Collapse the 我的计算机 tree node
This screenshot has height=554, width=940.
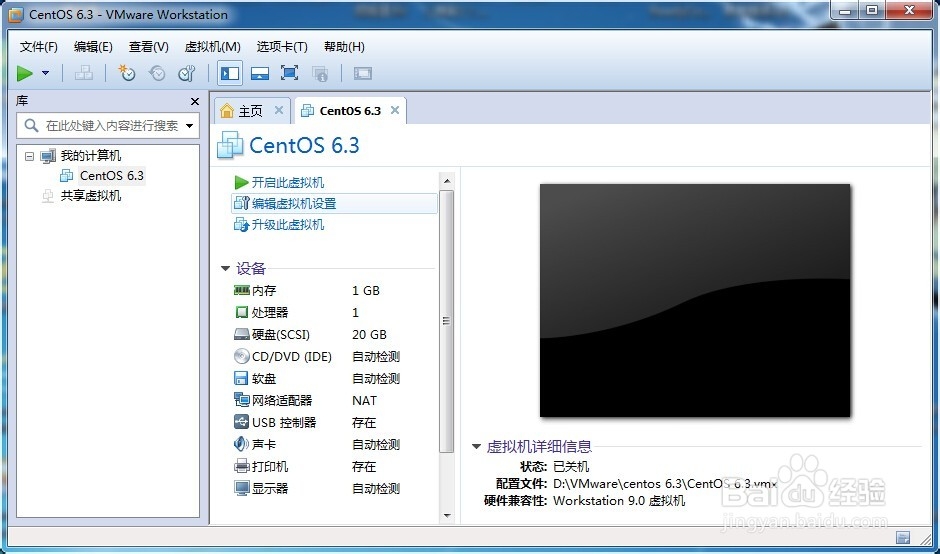[29, 156]
